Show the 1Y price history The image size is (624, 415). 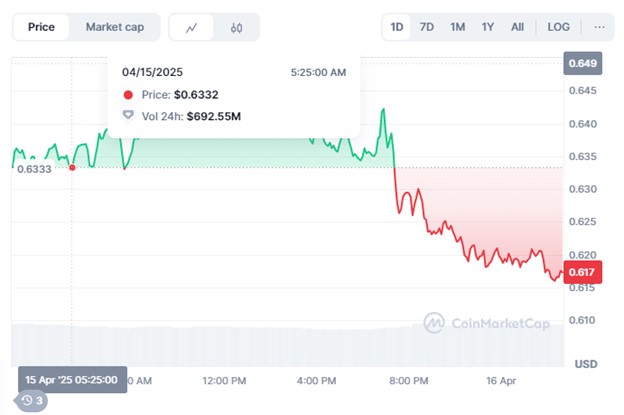(487, 27)
